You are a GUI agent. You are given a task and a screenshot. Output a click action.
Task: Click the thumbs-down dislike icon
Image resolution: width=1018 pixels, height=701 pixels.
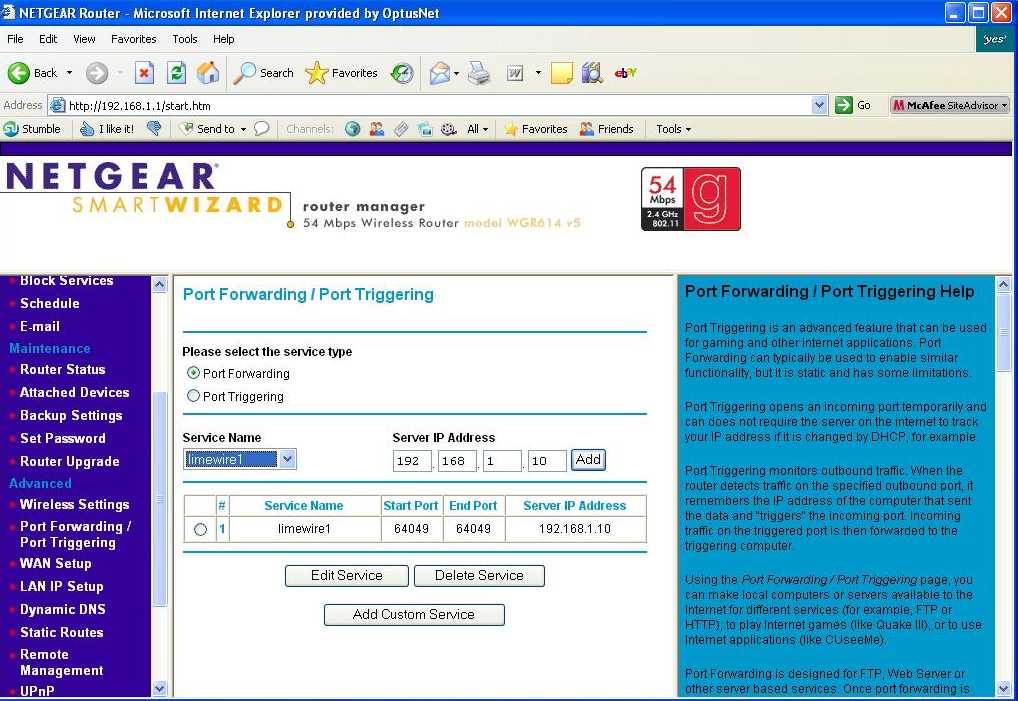coord(155,129)
